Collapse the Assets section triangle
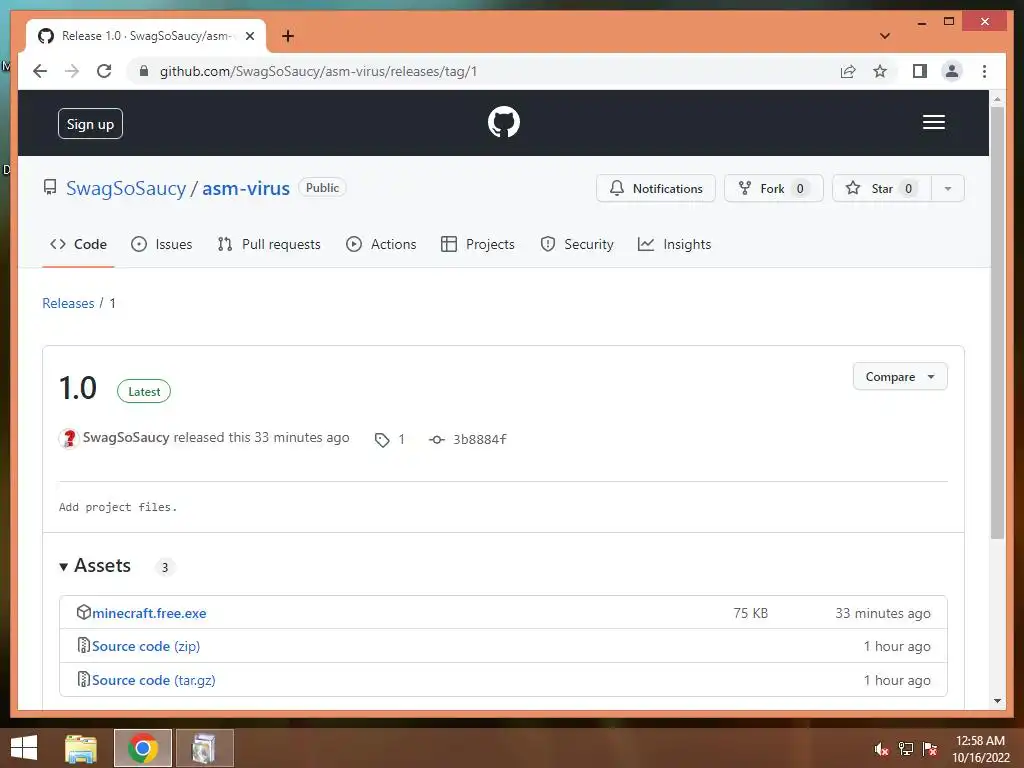Screen dimensions: 1024x768 tap(63, 567)
